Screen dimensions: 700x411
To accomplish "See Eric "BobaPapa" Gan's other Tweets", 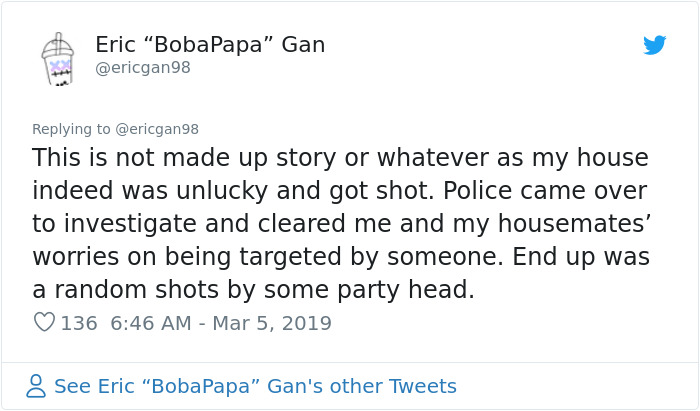I will [x=255, y=386].
